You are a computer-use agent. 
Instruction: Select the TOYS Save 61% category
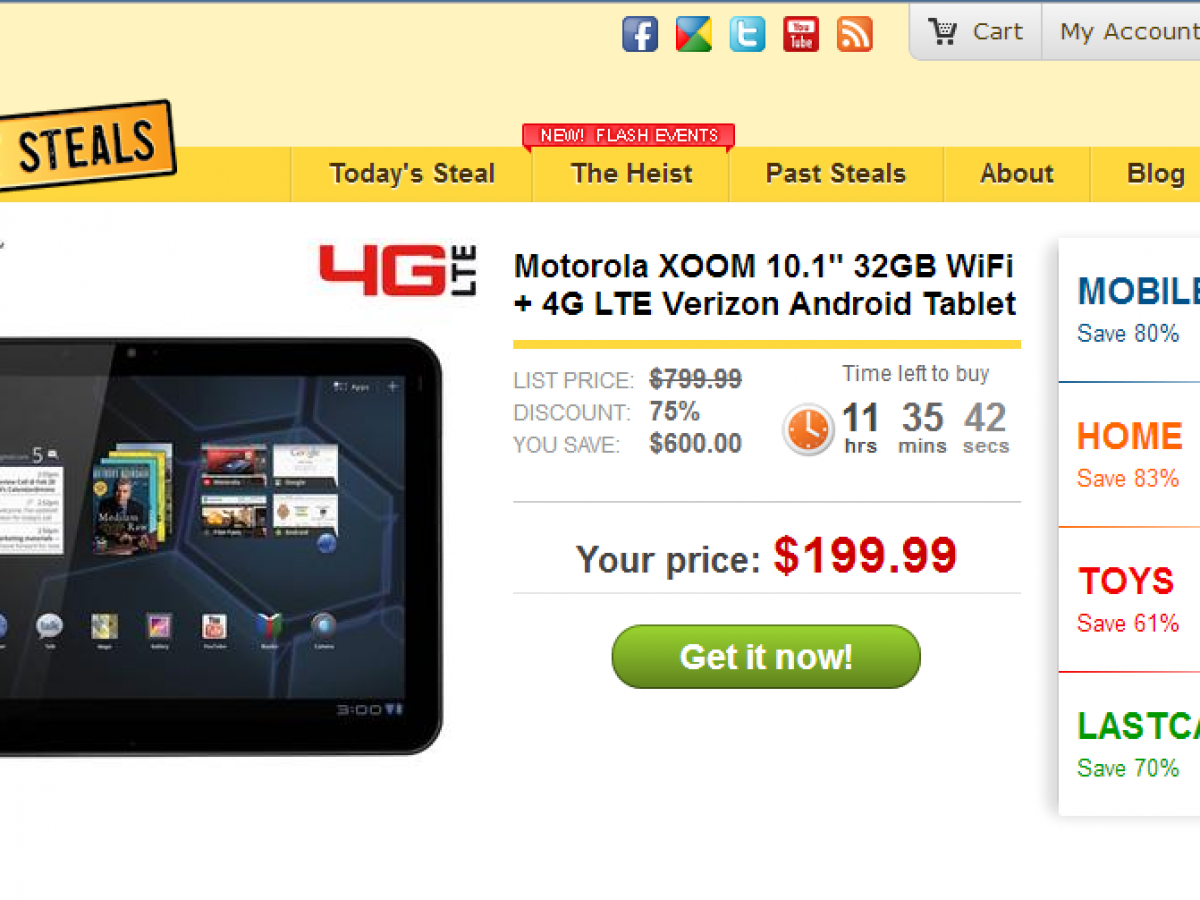coord(1129,600)
